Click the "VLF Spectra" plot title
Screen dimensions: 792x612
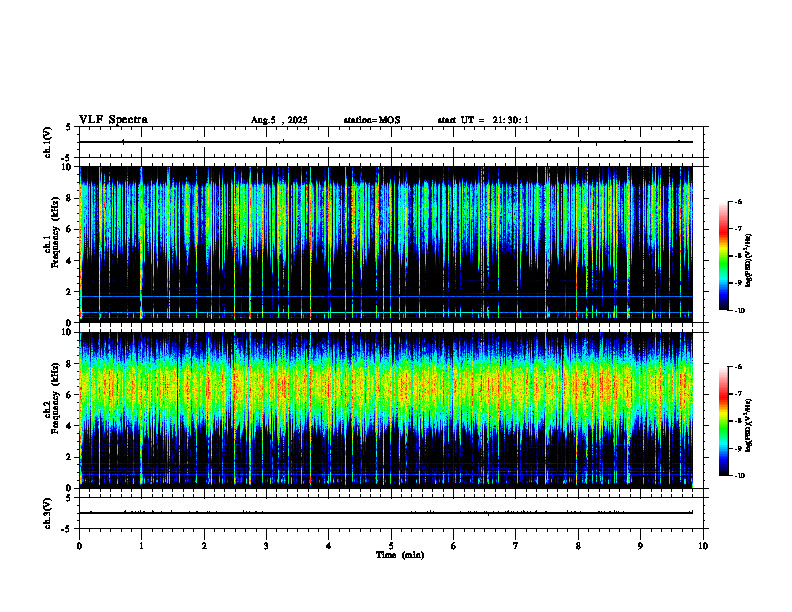tap(113, 120)
